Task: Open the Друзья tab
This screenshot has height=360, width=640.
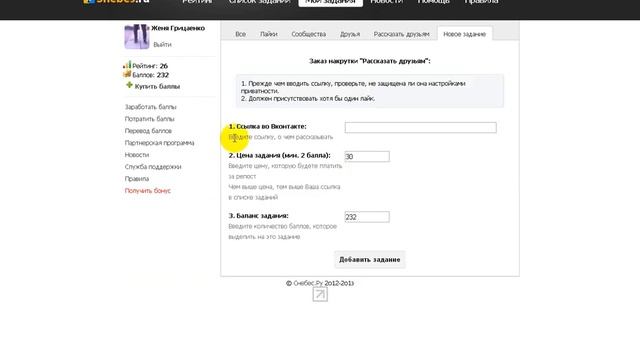Action: 350,34
